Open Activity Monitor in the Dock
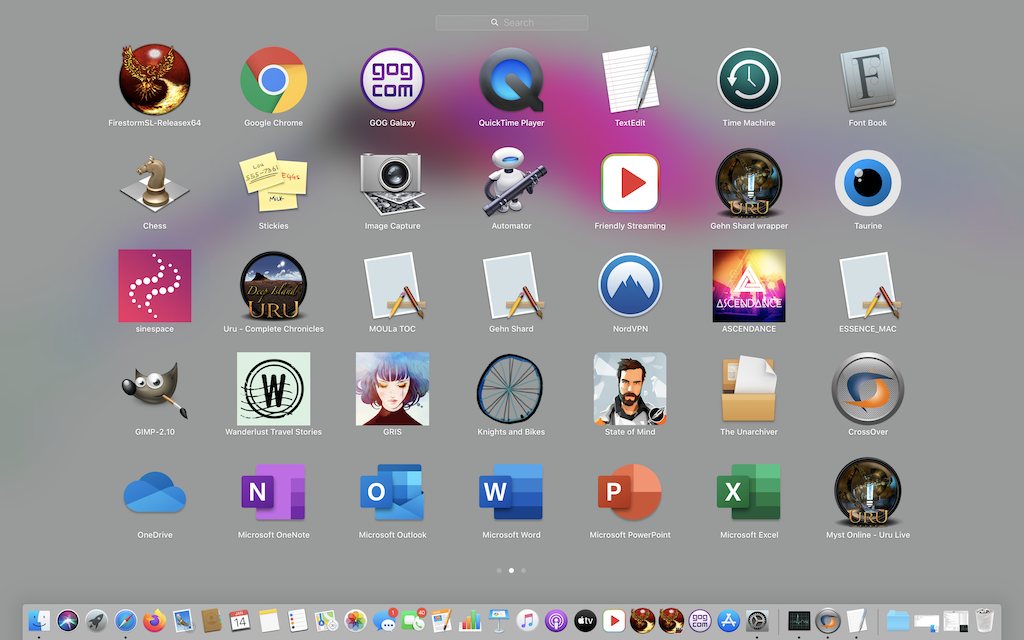The height and width of the screenshot is (640, 1024). (799, 620)
